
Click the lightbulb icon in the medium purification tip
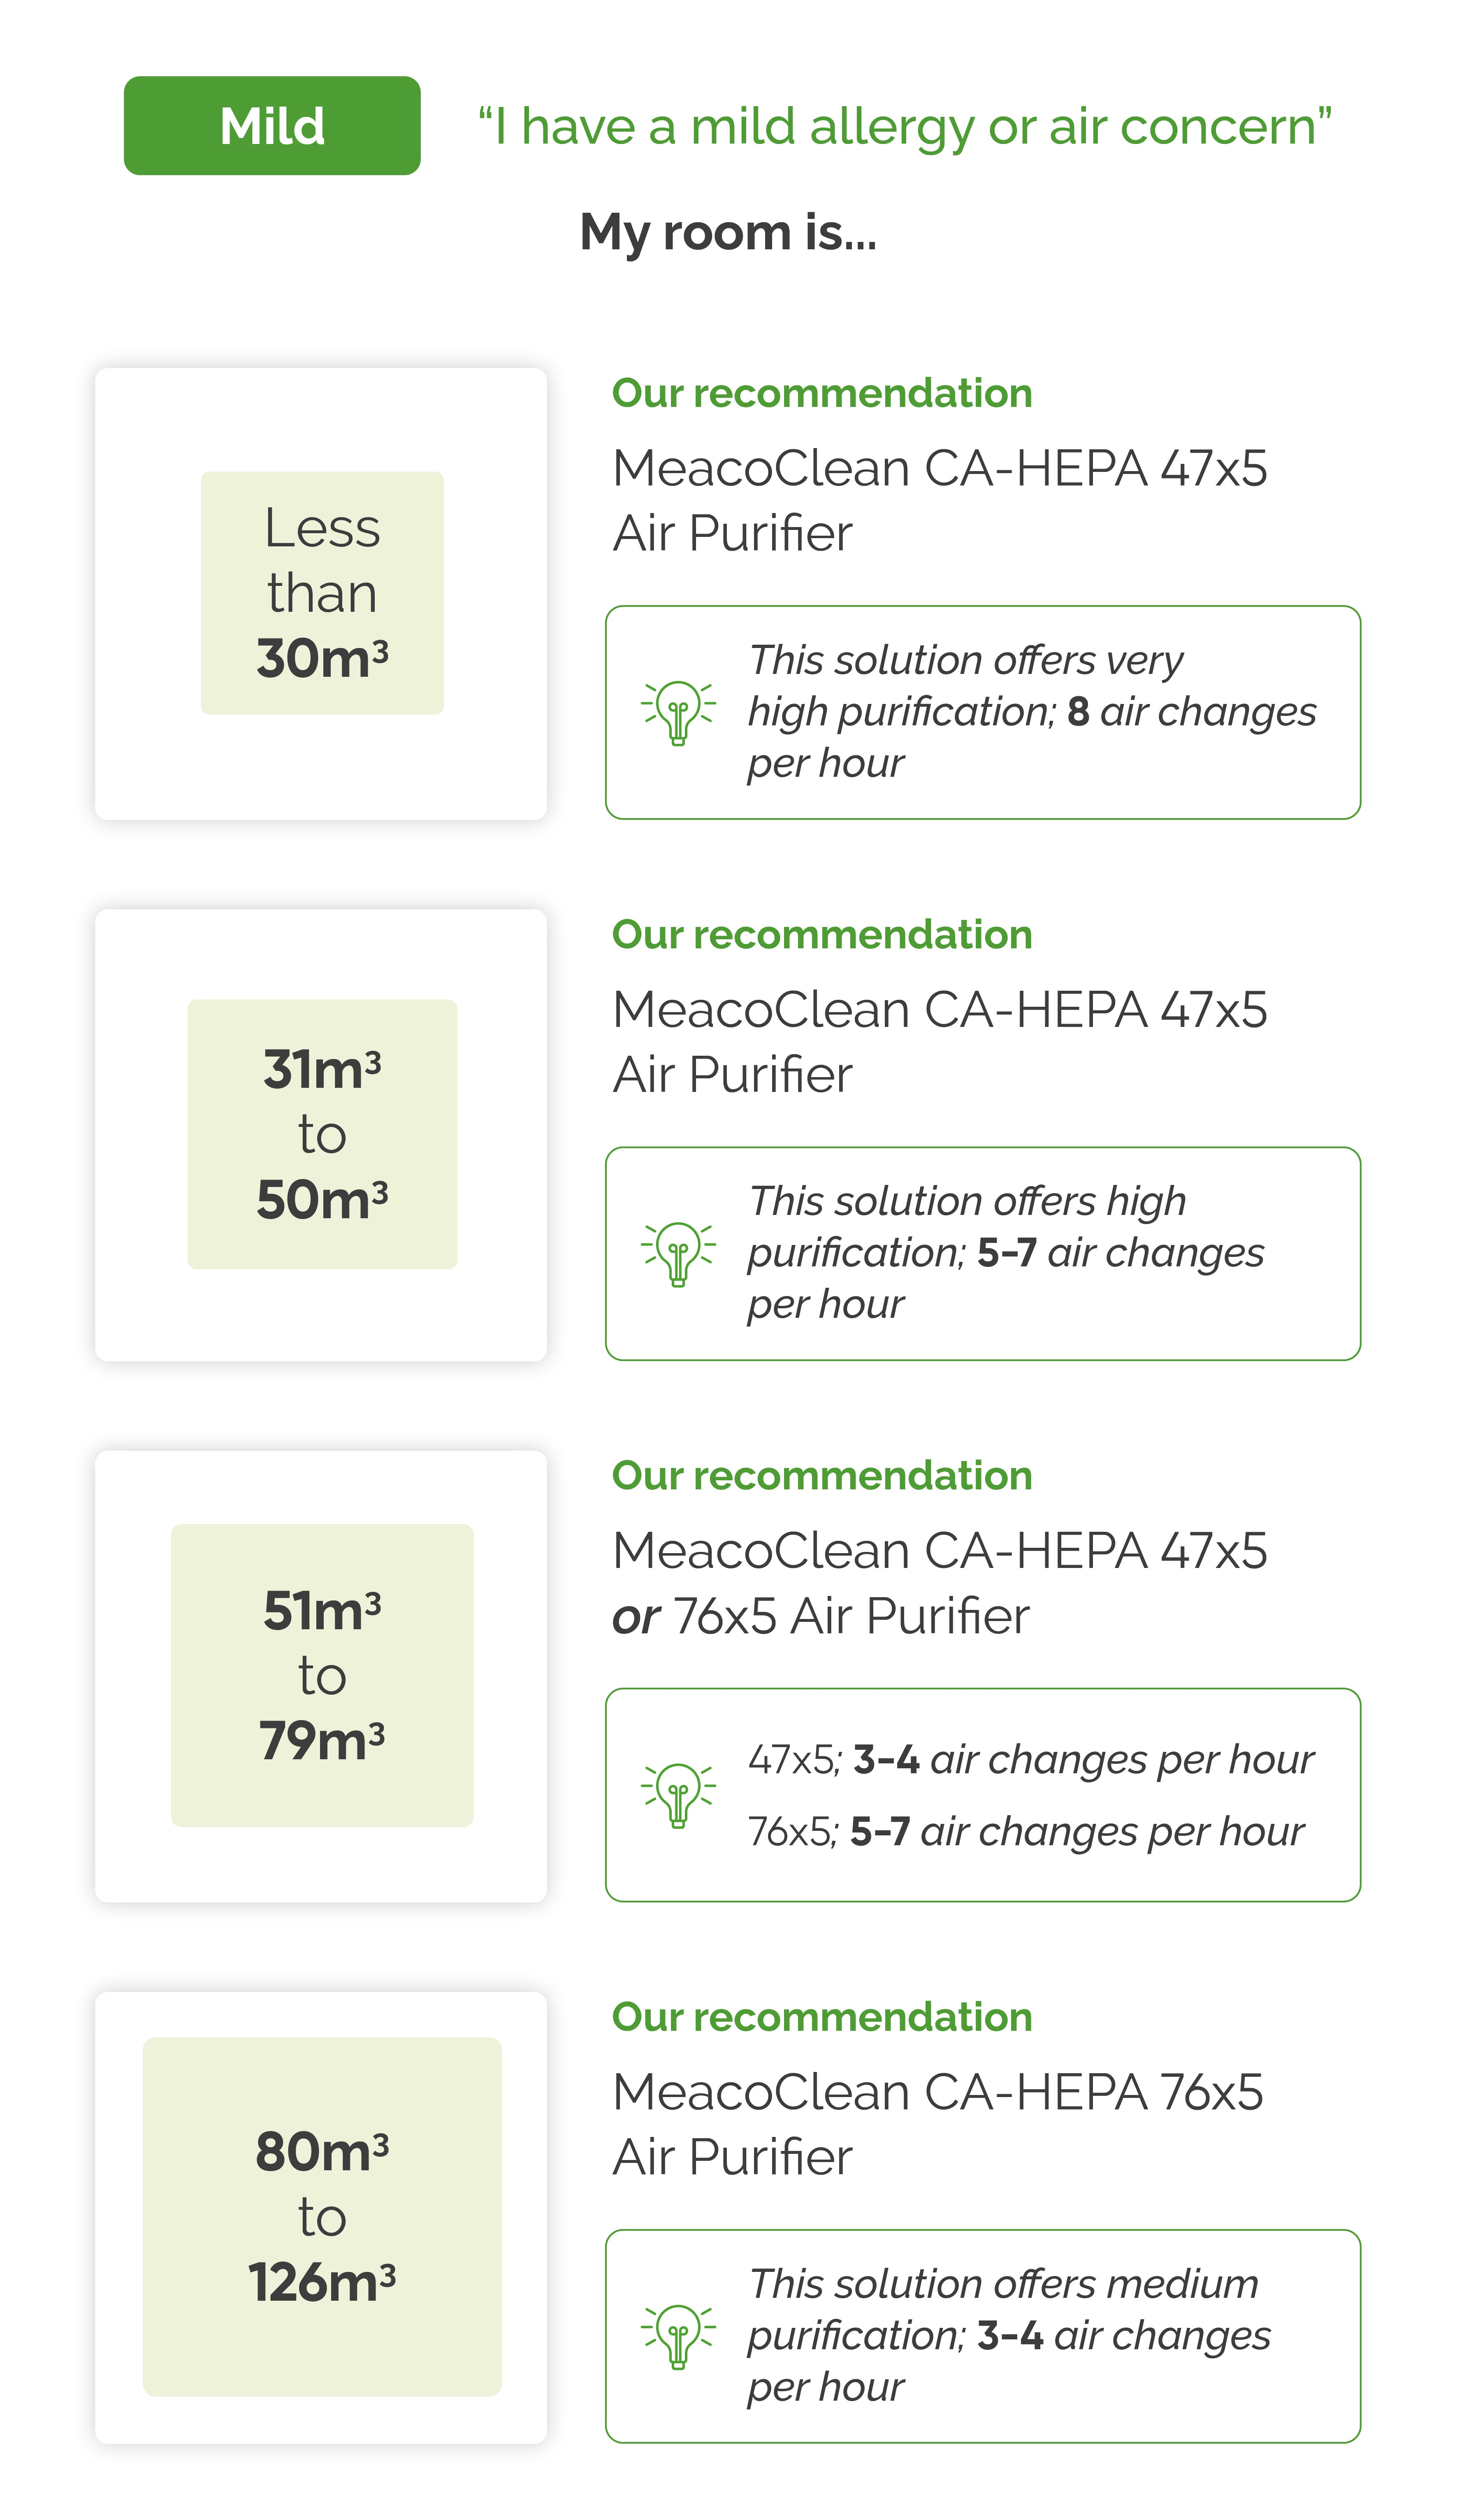click(x=678, y=2336)
